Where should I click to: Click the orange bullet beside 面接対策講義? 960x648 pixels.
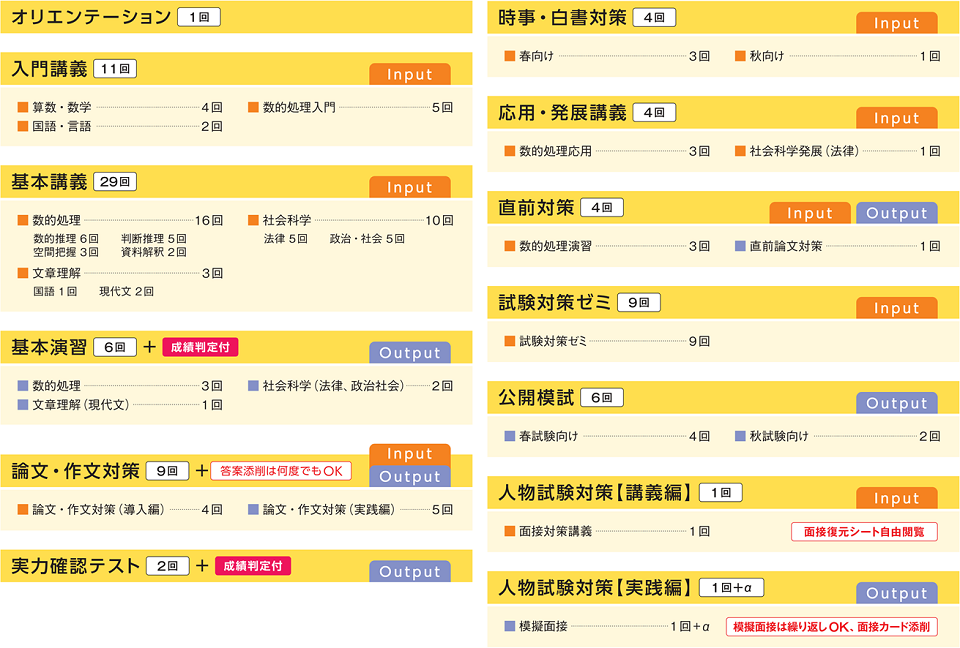[510, 531]
